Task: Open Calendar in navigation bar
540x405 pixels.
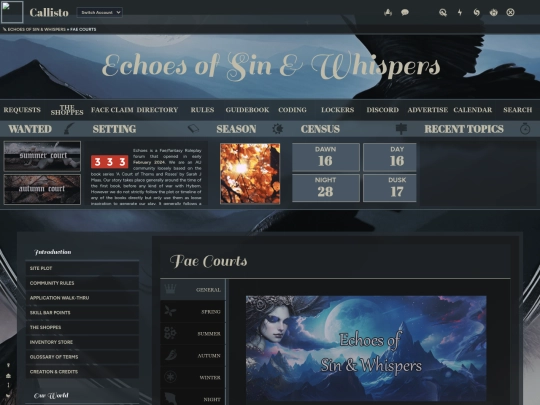Action: (x=472, y=110)
